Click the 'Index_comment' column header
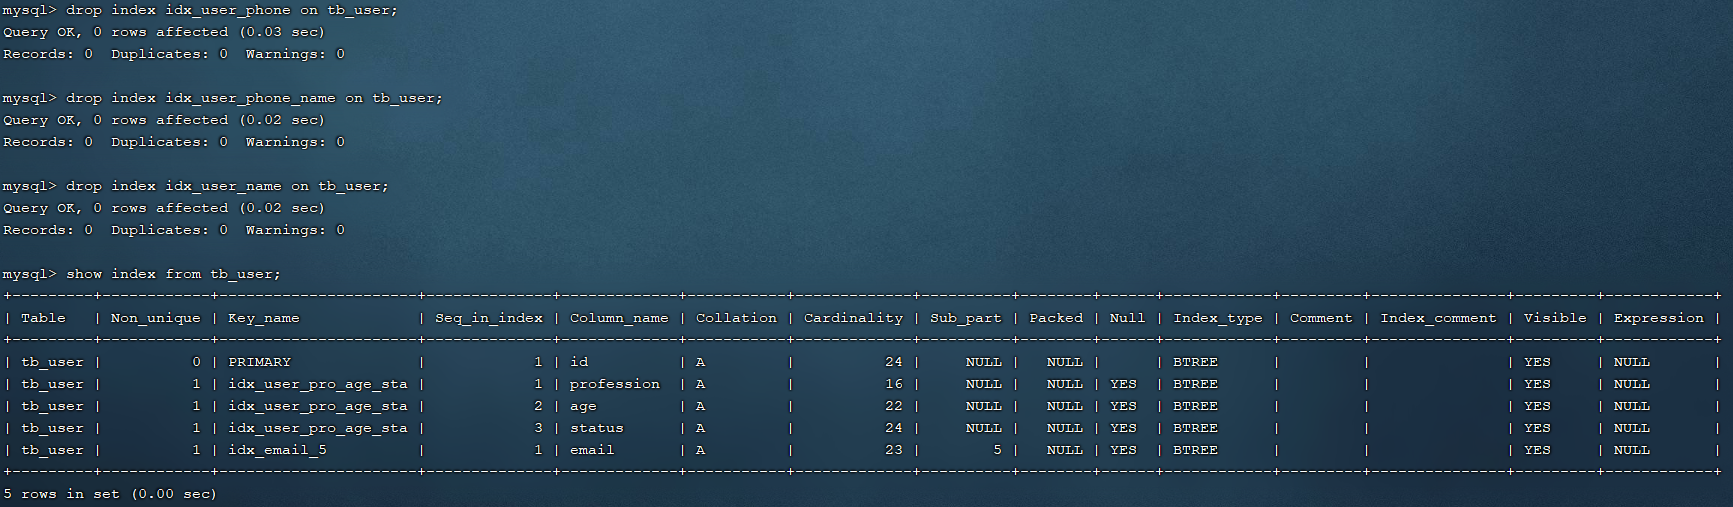1733x507 pixels. click(x=1438, y=318)
